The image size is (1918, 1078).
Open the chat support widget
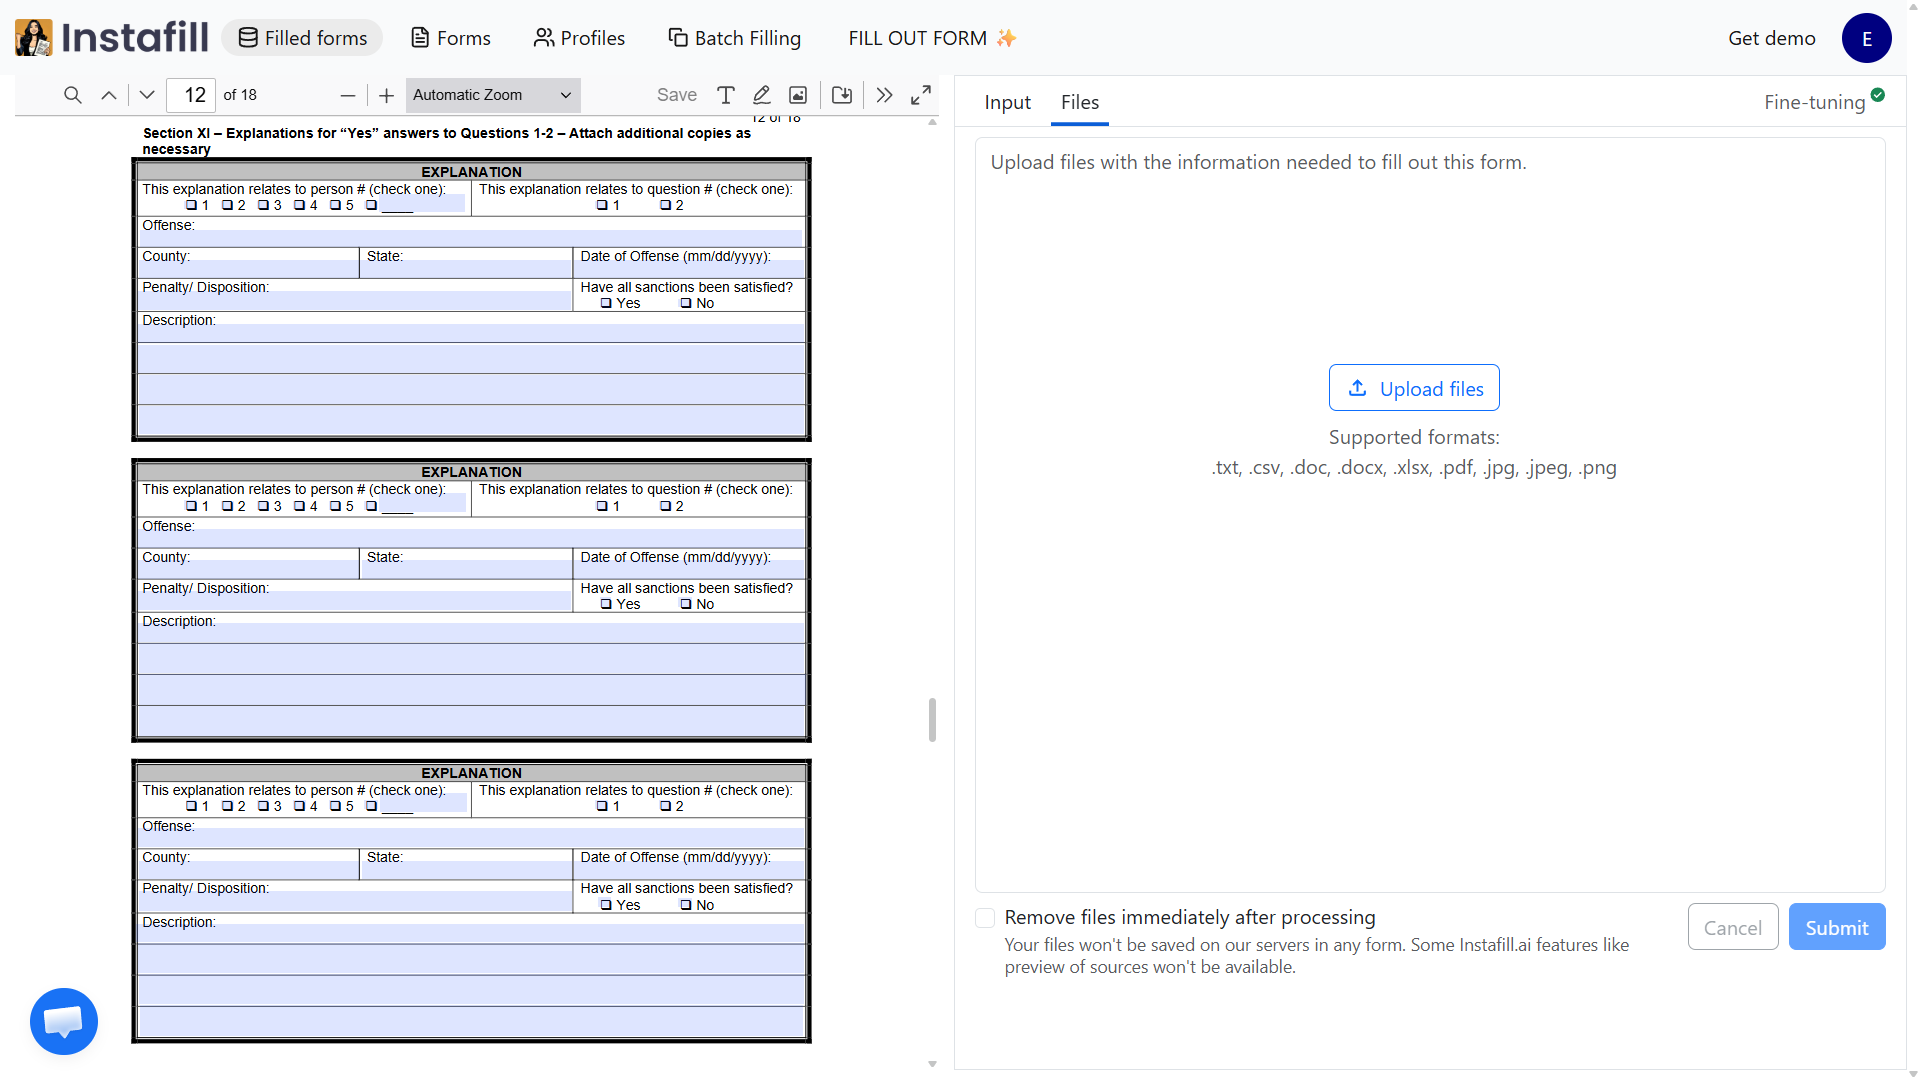pos(63,1021)
